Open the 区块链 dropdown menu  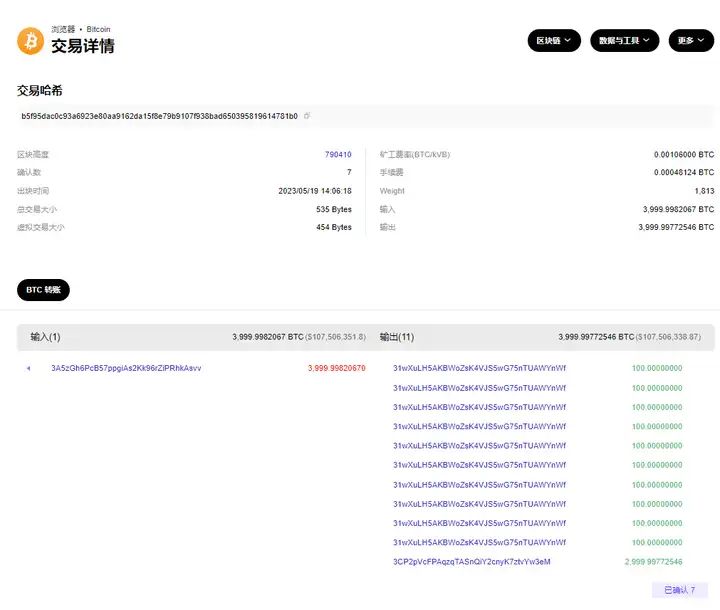coord(554,40)
